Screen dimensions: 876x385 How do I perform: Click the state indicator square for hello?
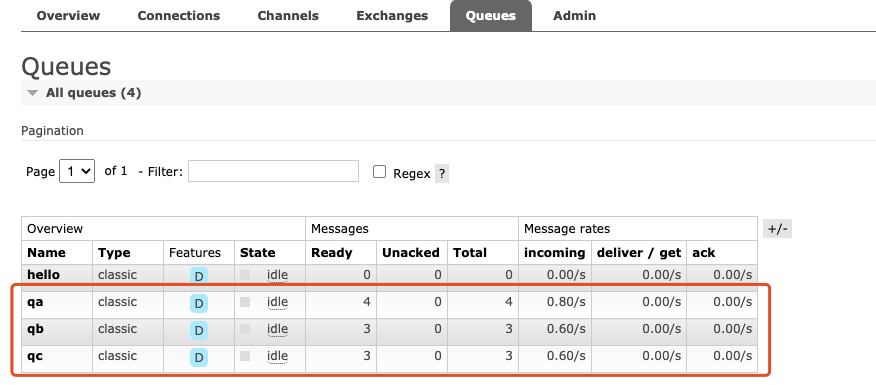click(245, 274)
